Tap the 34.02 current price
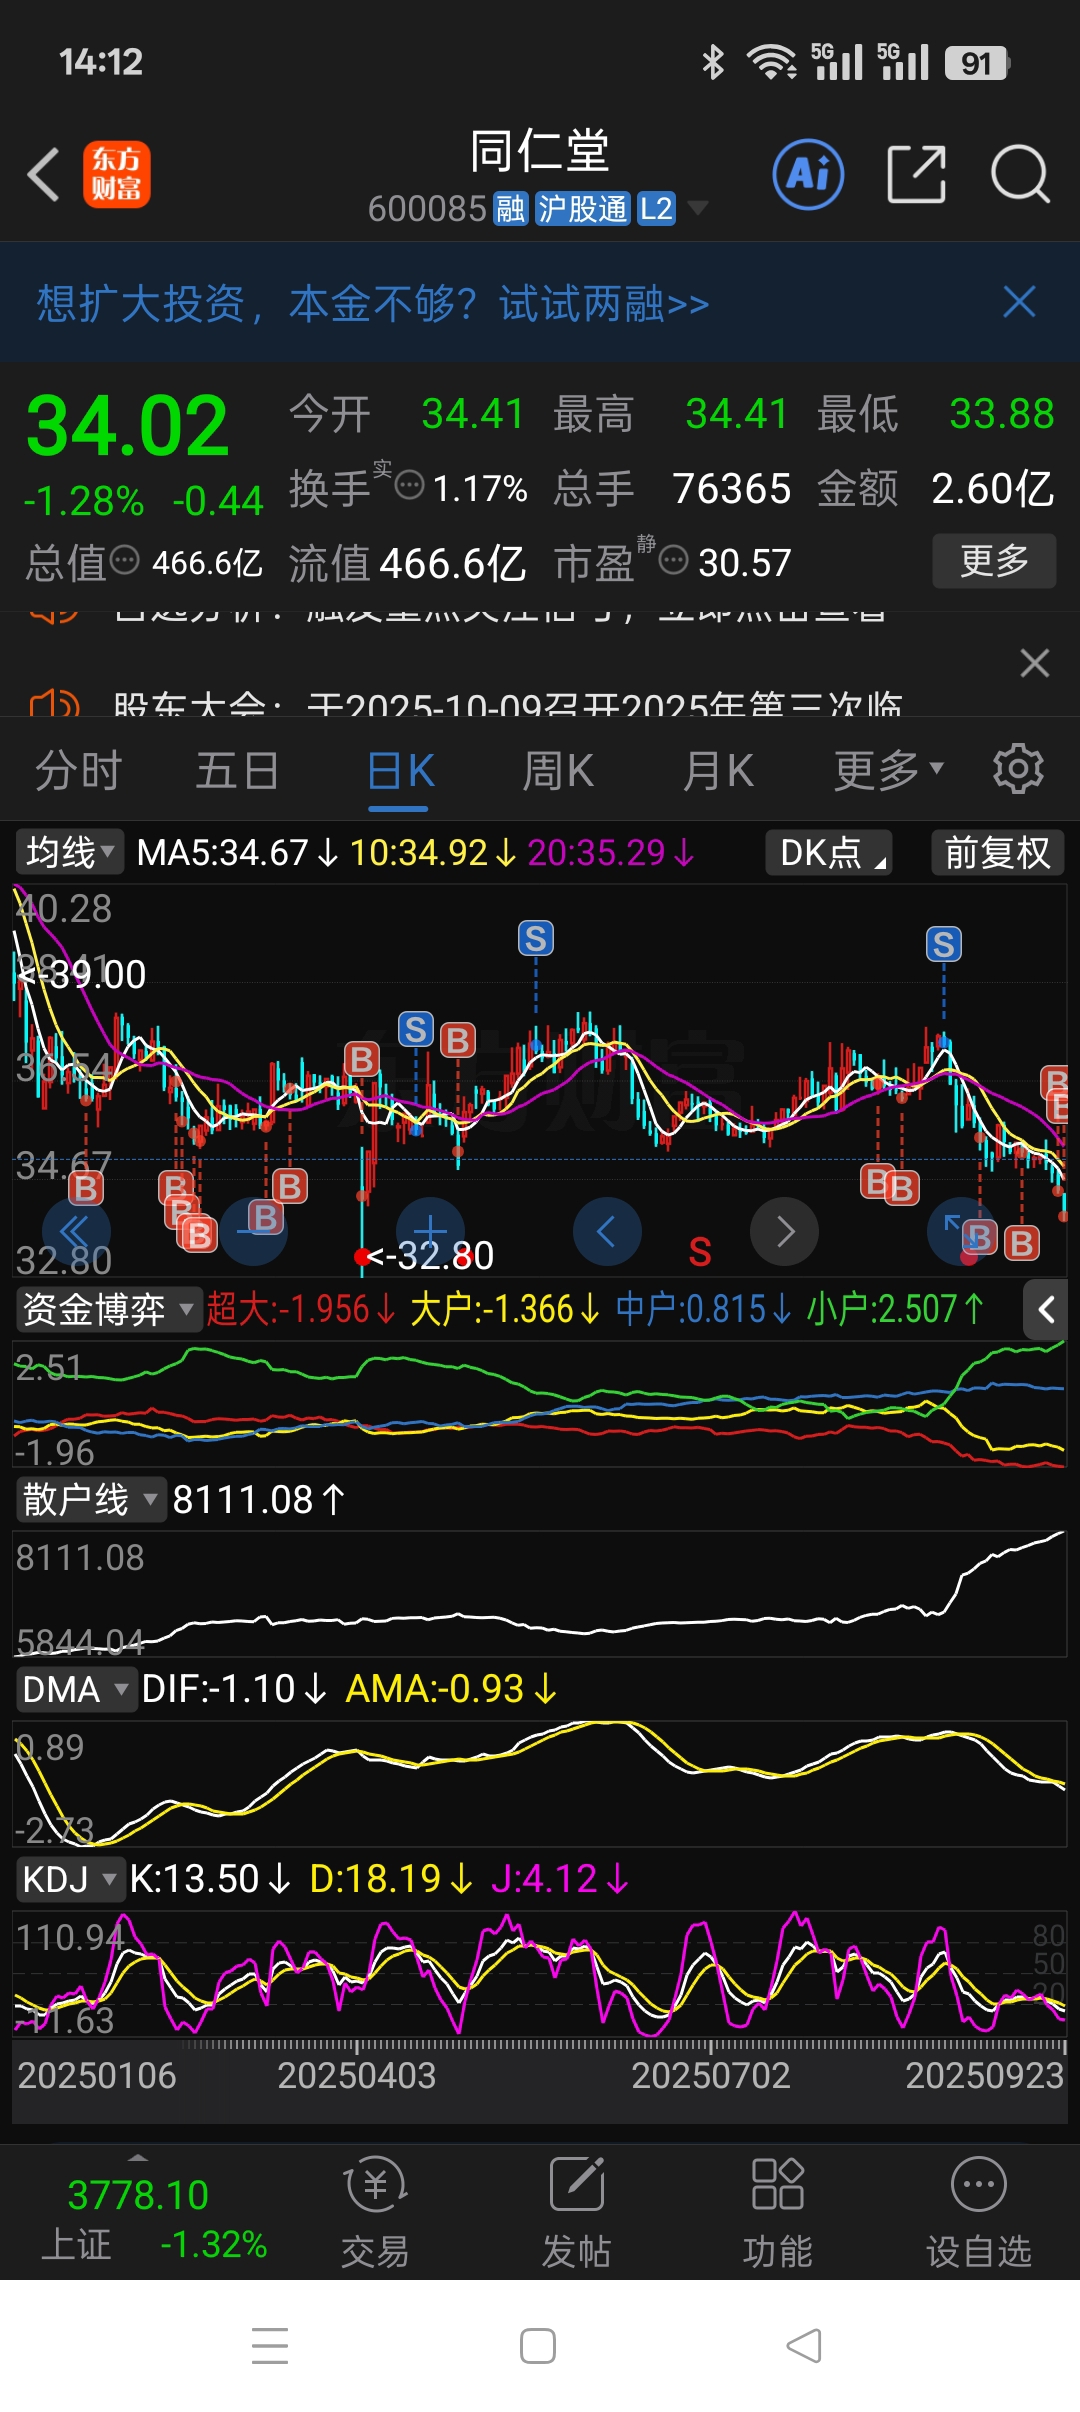 (x=127, y=427)
